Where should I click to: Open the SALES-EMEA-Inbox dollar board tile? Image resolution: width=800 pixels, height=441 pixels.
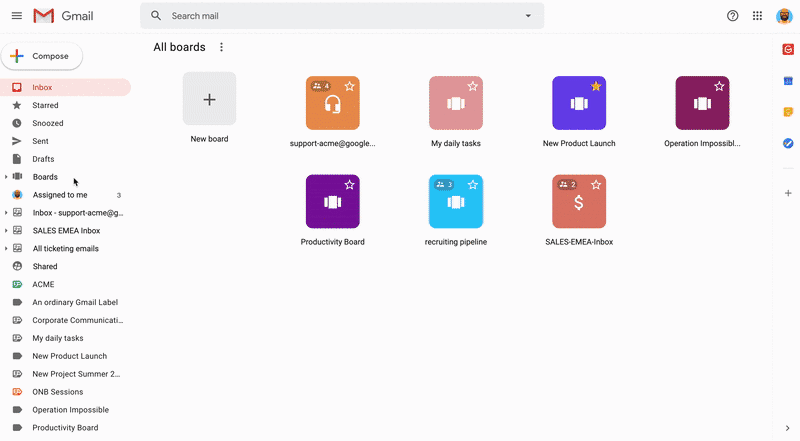click(x=579, y=202)
